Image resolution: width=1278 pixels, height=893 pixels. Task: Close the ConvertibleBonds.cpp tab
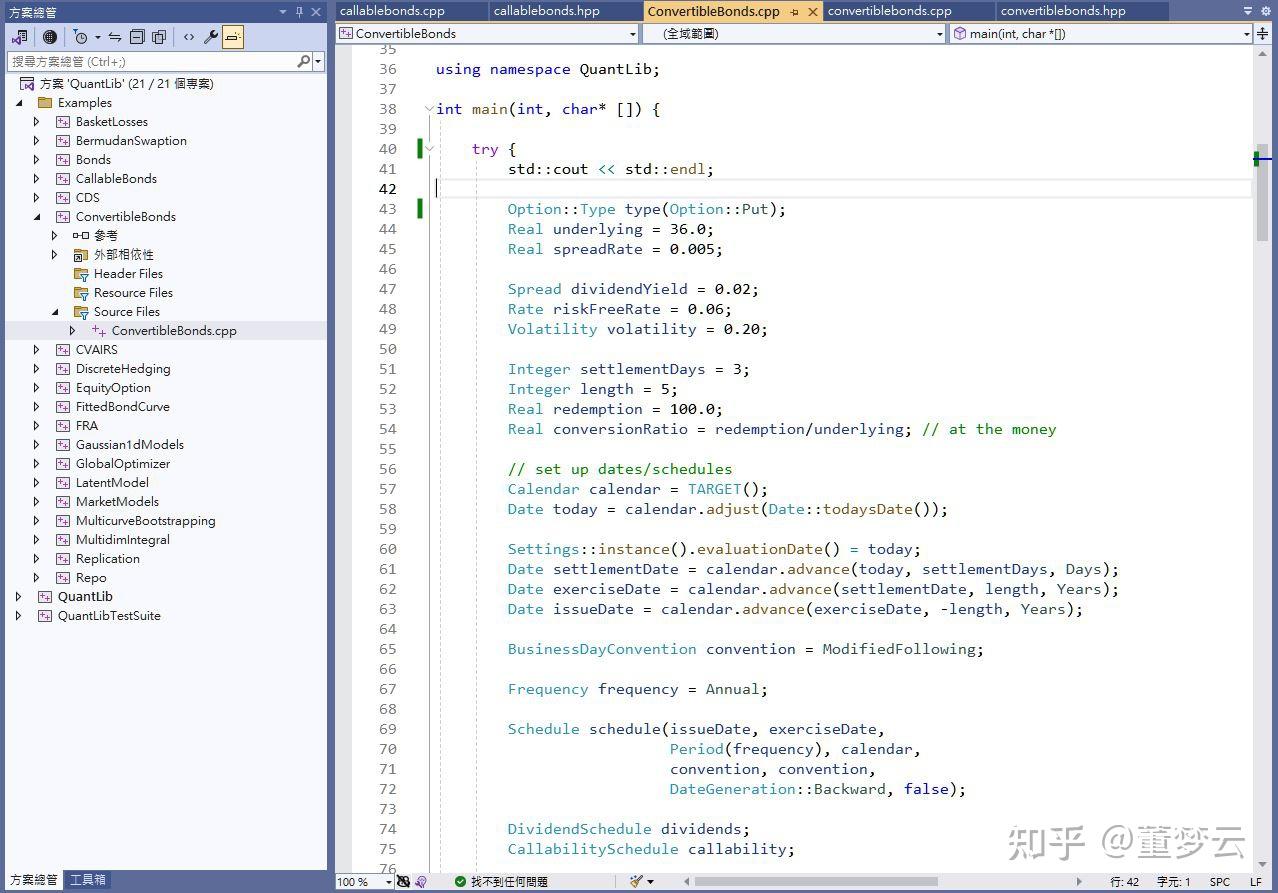point(812,12)
